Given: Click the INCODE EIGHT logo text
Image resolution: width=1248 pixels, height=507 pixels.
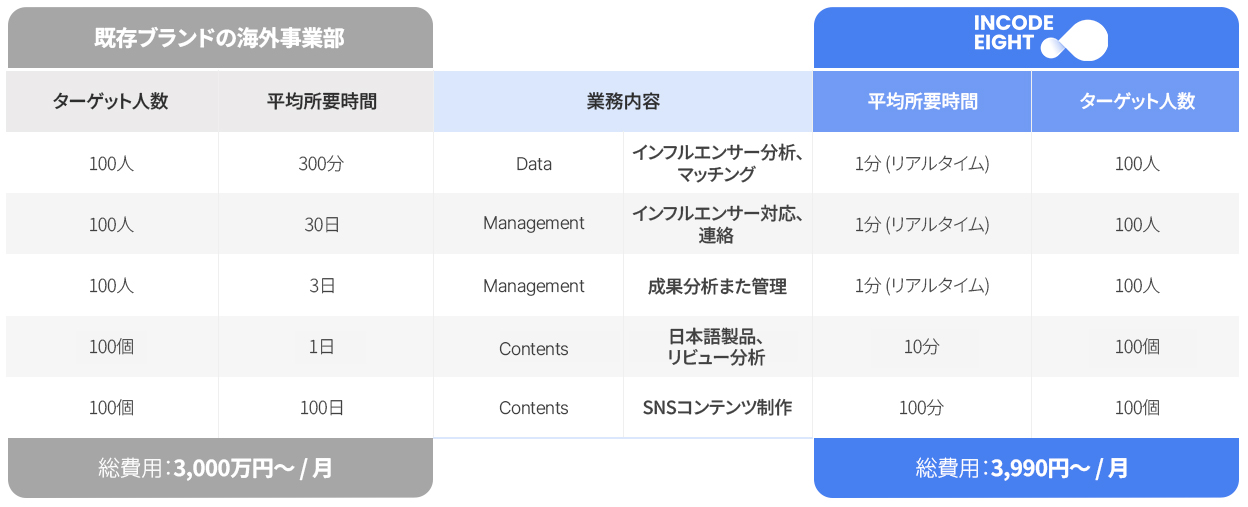Looking at the screenshot, I should click(1013, 33).
